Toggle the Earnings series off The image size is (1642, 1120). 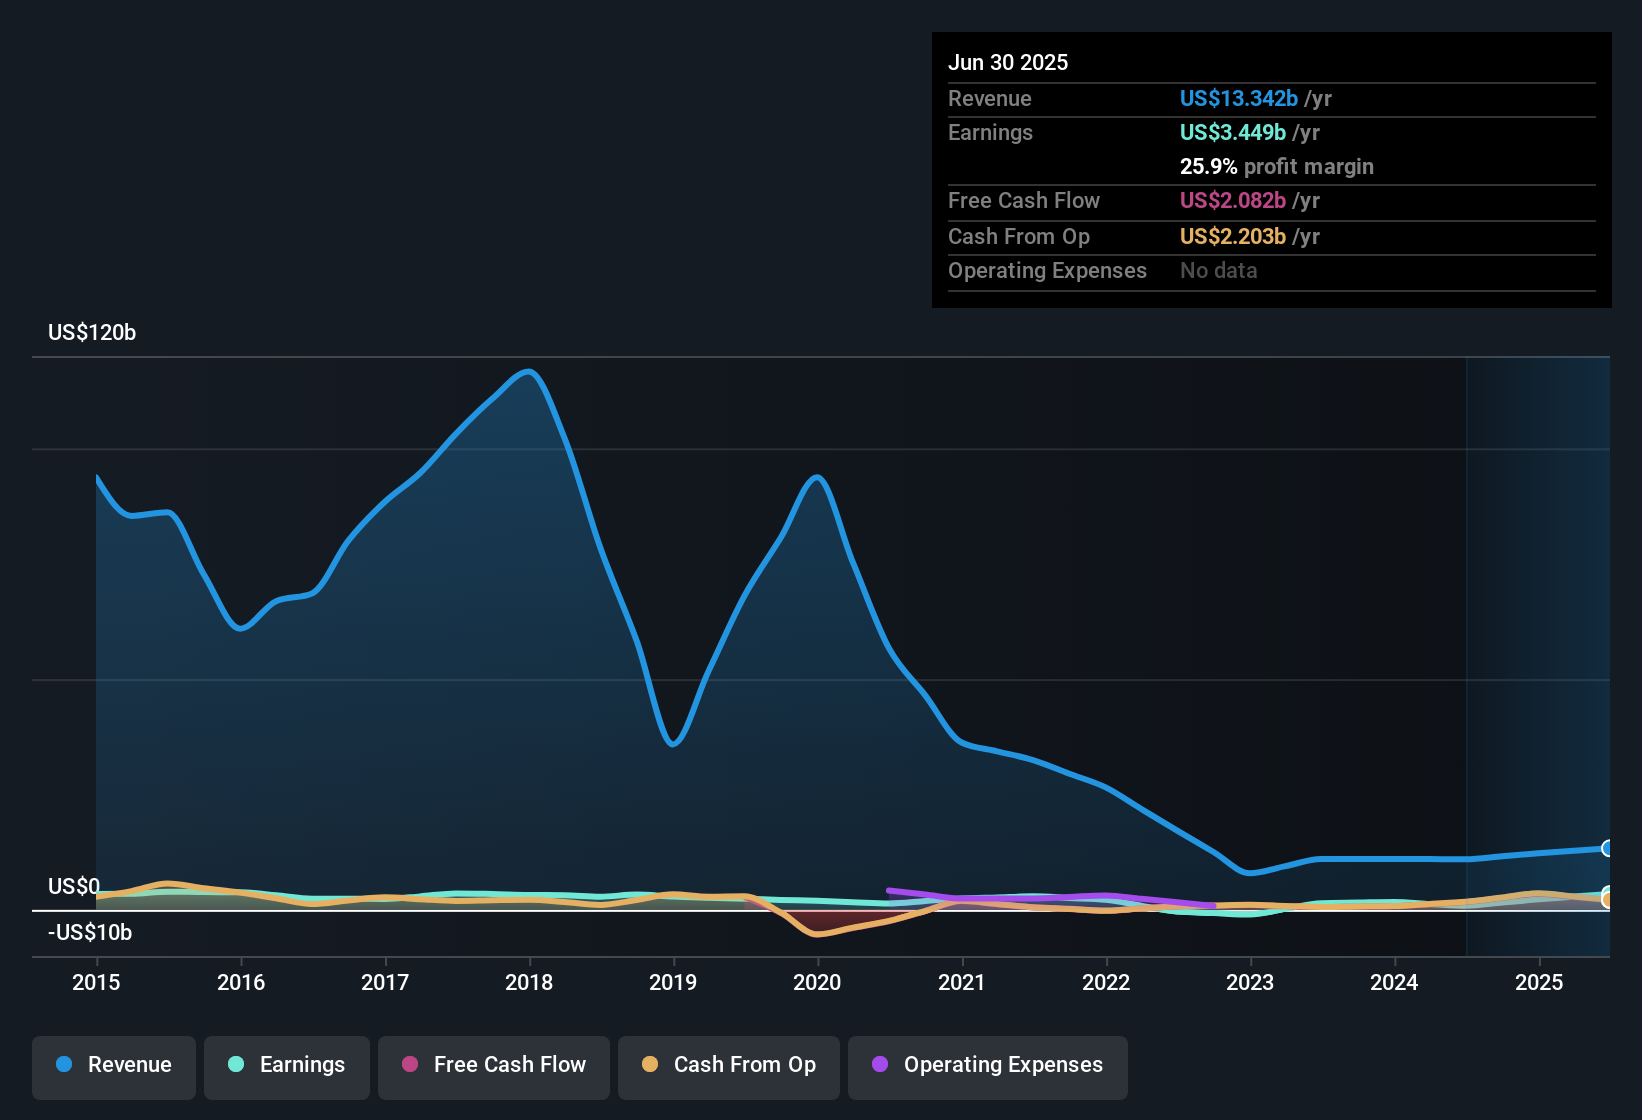(287, 1065)
